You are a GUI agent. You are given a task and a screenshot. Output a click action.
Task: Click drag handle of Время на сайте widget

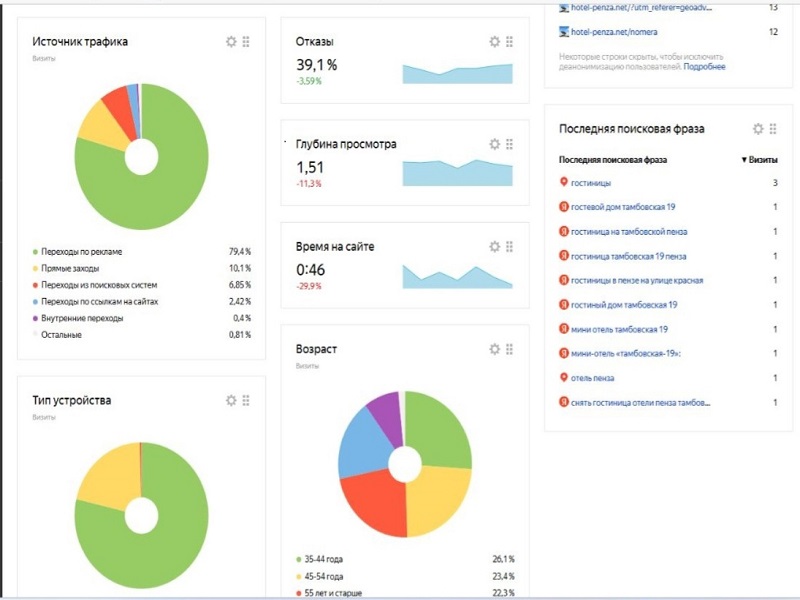pos(510,247)
